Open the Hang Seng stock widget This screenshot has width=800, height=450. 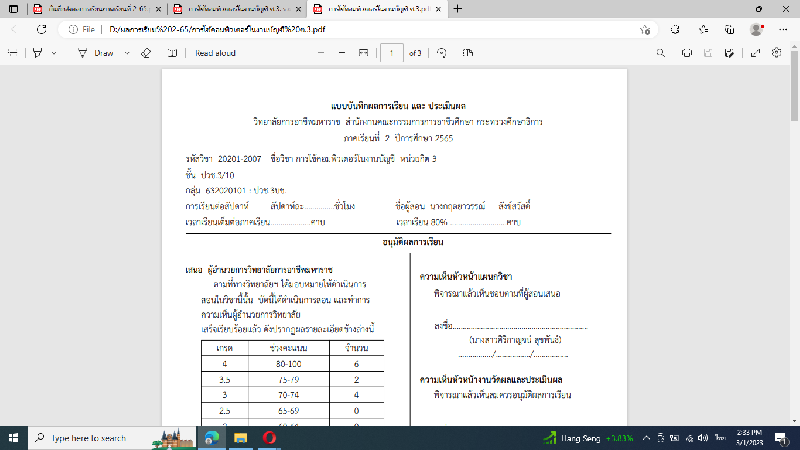click(x=588, y=438)
